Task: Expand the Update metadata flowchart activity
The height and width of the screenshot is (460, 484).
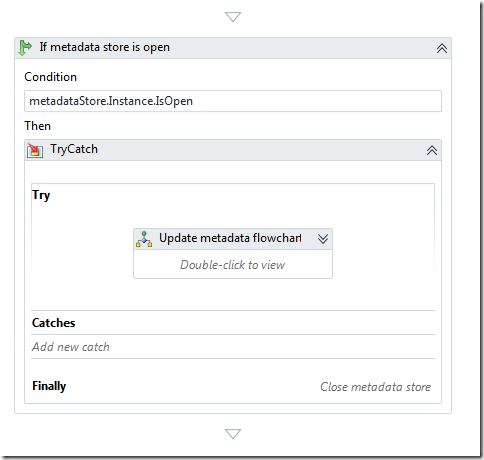Action: coord(323,239)
